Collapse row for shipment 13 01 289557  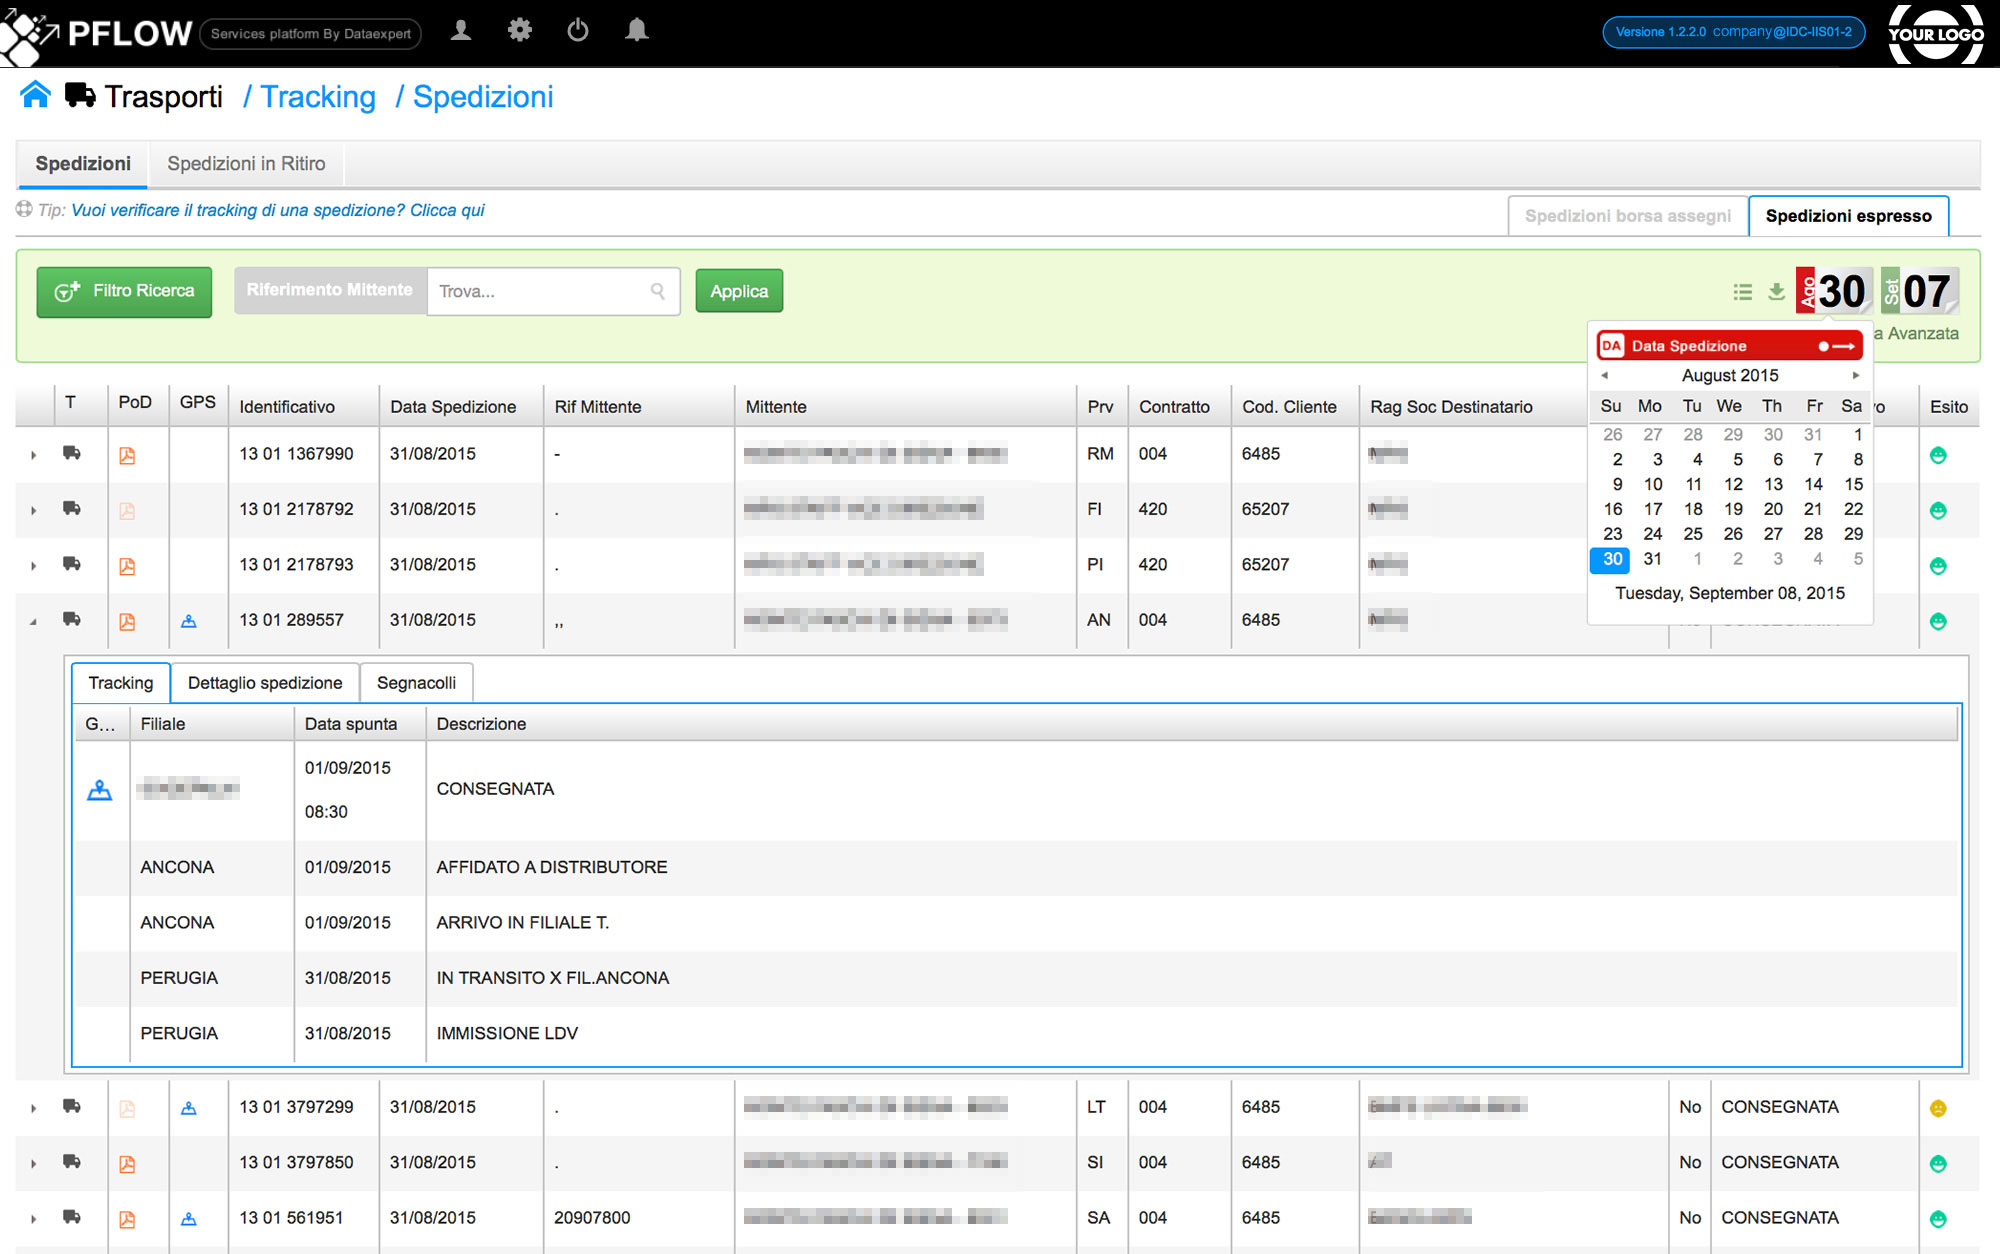pyautogui.click(x=33, y=621)
